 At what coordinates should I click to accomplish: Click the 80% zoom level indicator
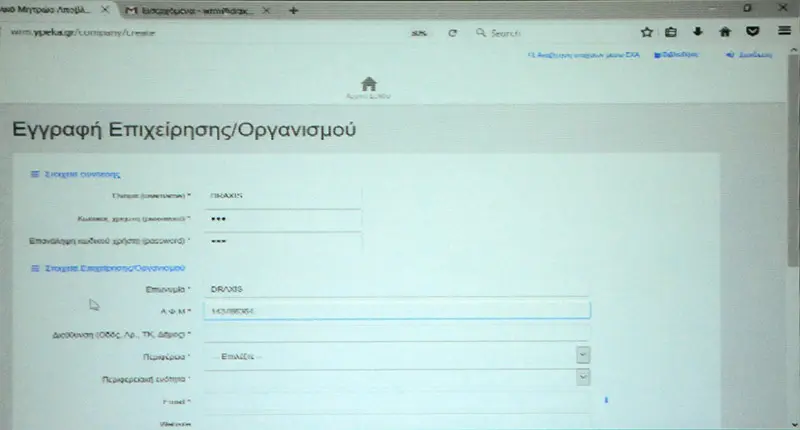point(419,33)
